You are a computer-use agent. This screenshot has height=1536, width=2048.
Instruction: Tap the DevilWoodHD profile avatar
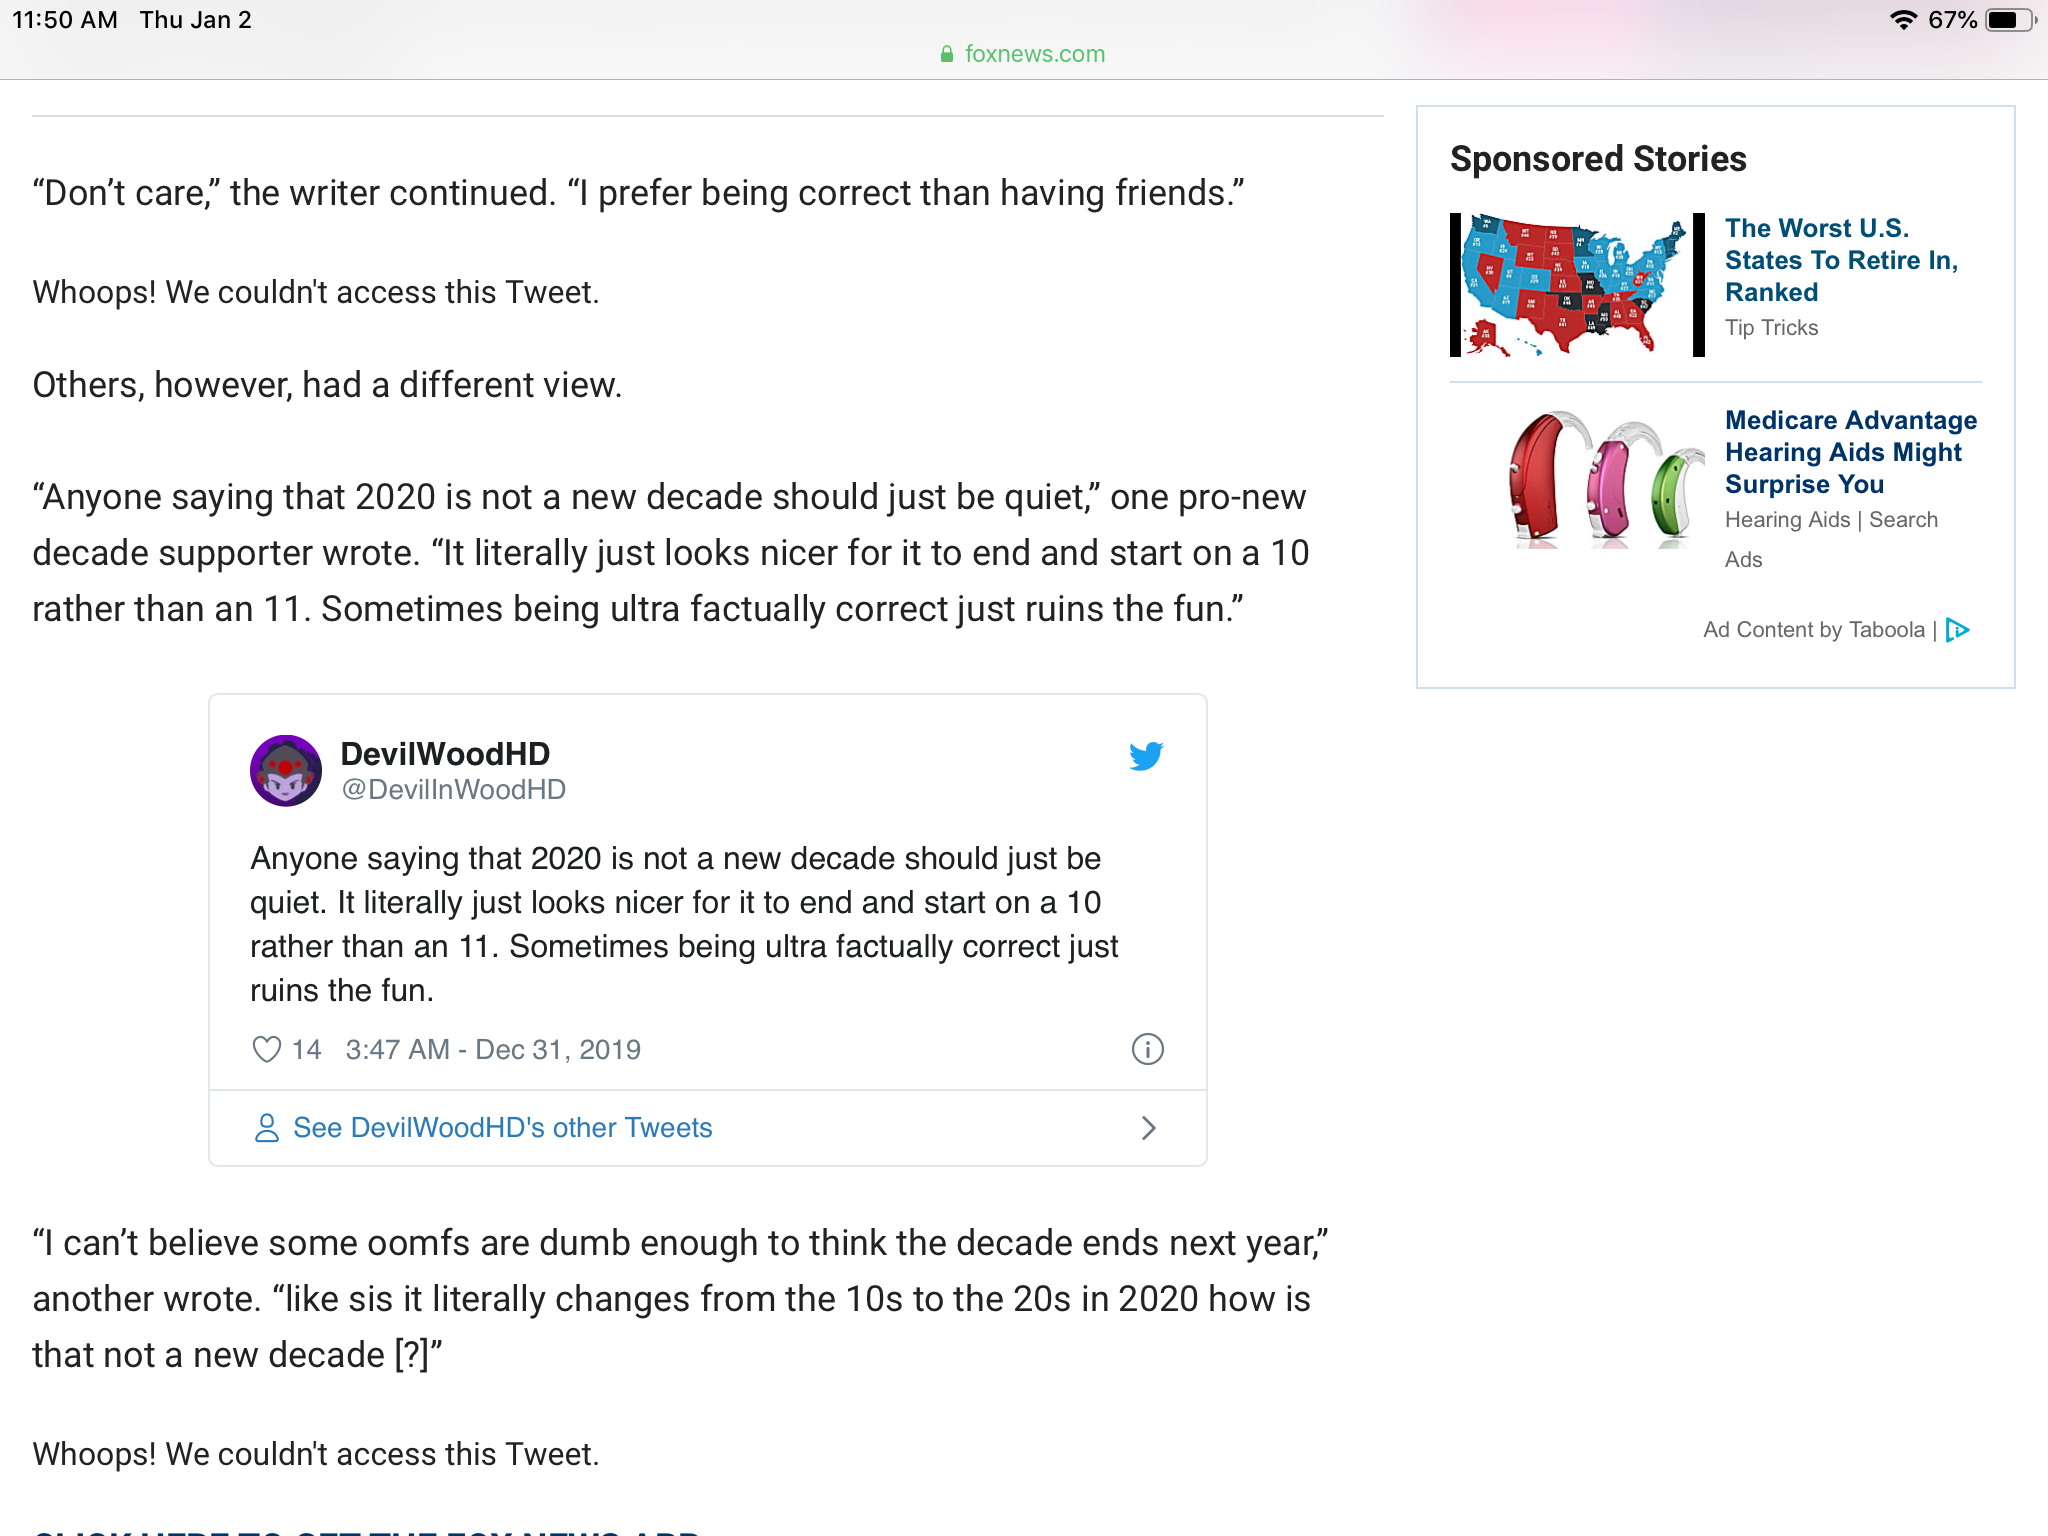tap(286, 771)
